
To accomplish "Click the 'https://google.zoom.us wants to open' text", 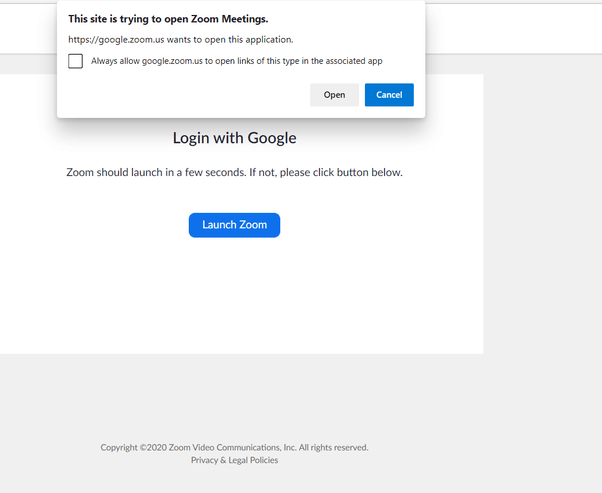I will pyautogui.click(x=180, y=40).
